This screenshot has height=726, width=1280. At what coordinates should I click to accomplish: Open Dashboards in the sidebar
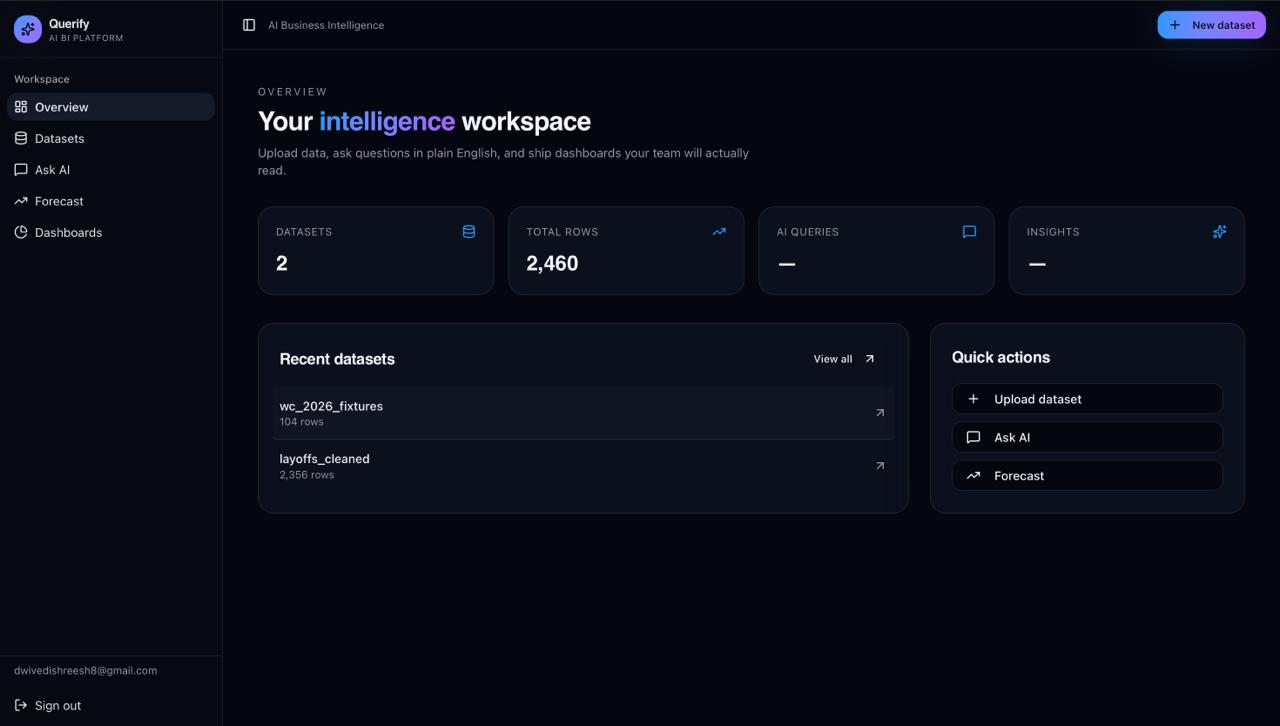[111, 232]
